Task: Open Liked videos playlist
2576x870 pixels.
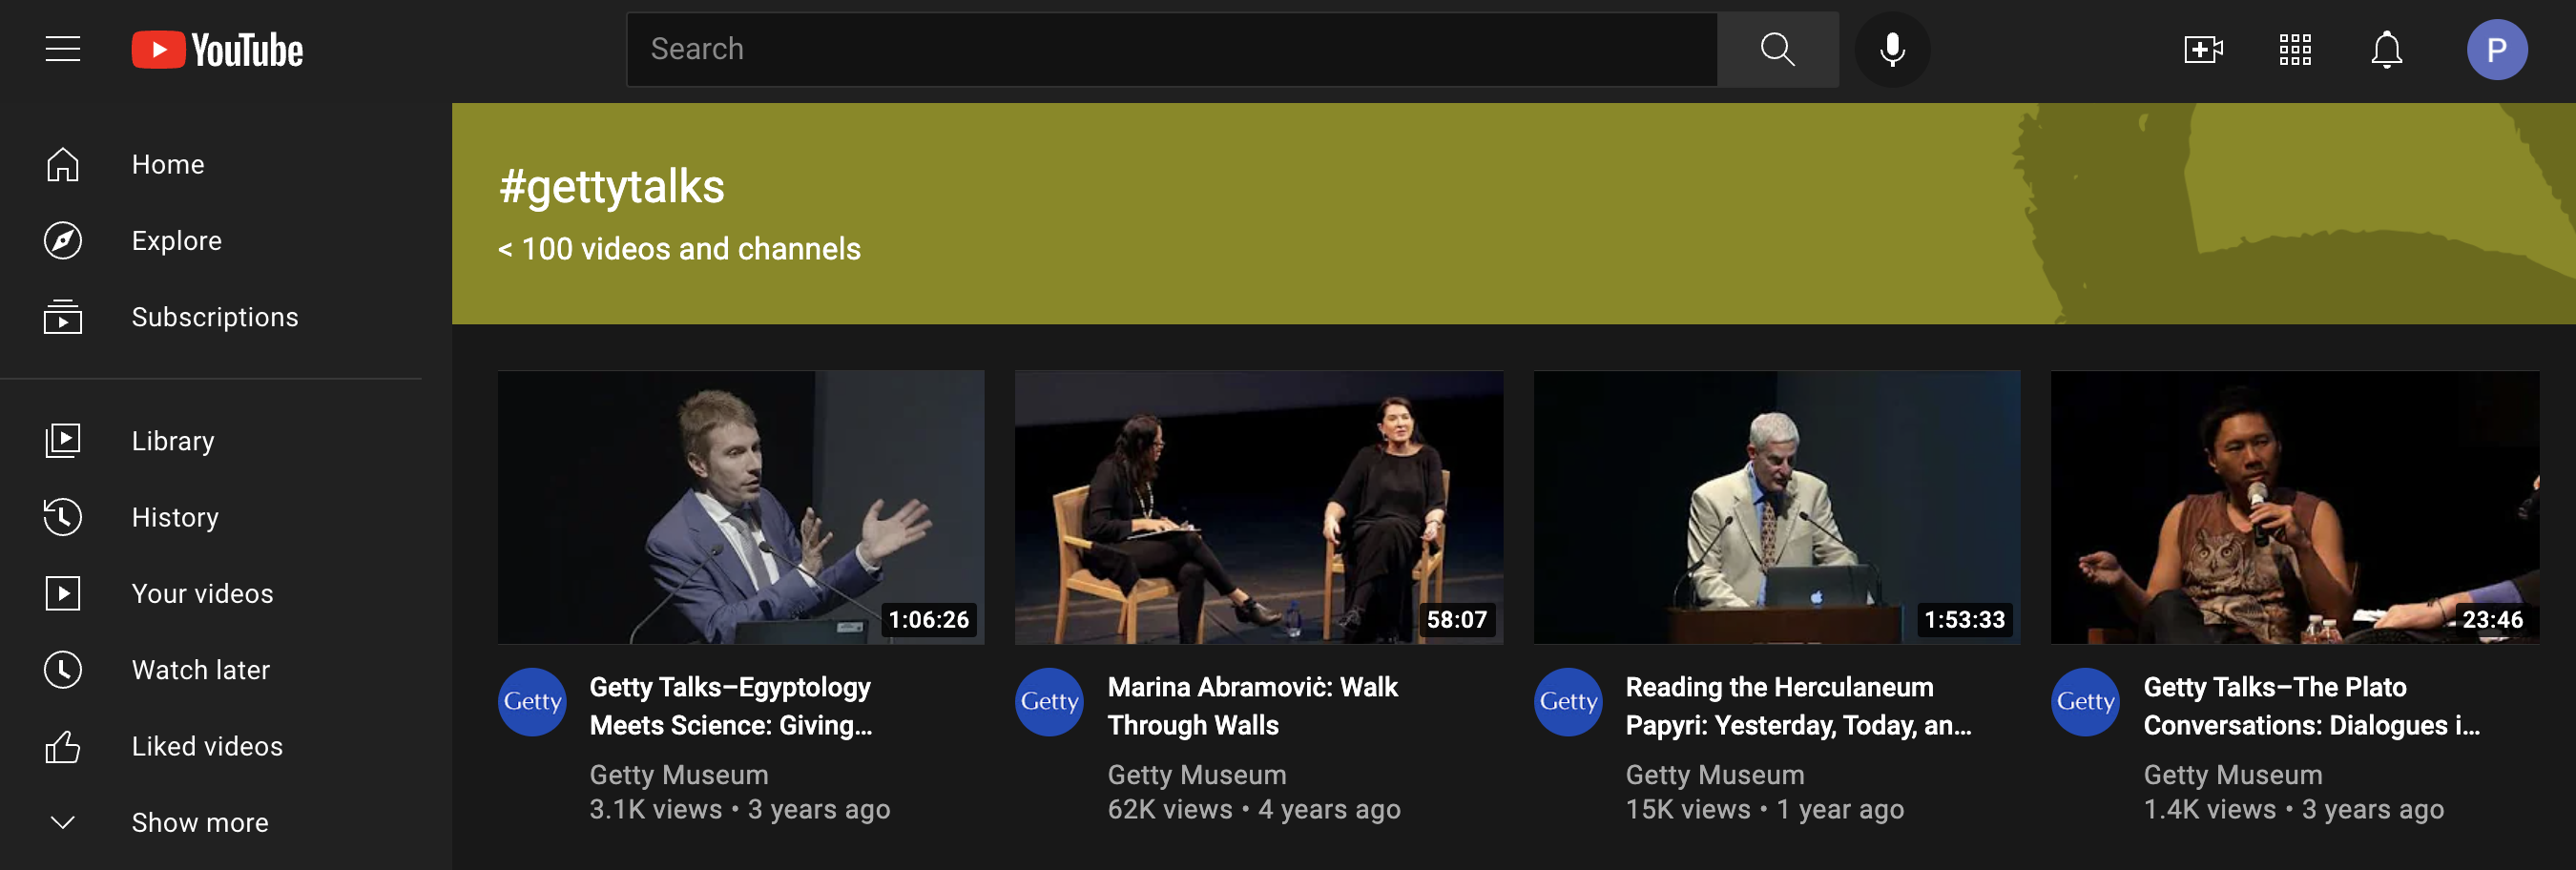Action: coord(206,746)
